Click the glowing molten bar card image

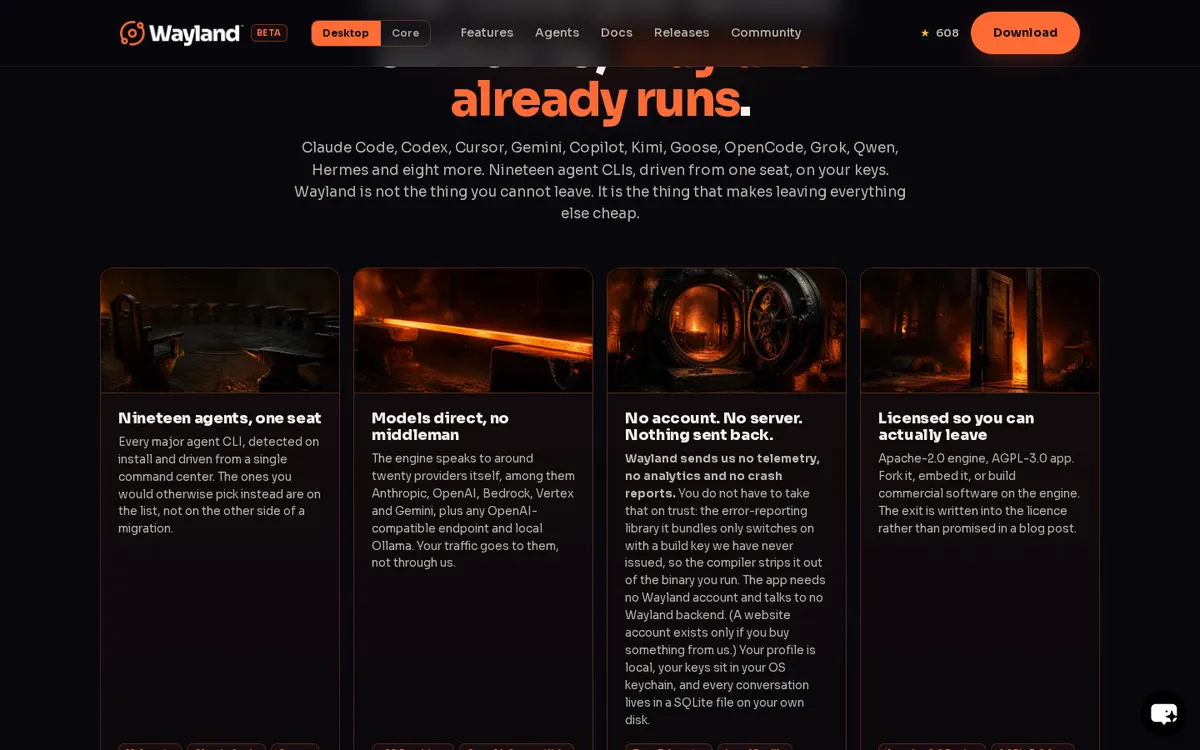tap(473, 330)
